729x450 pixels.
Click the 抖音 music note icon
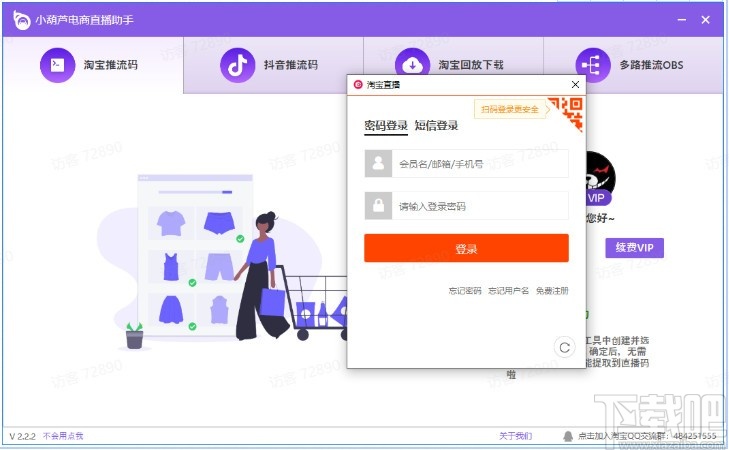[x=238, y=65]
